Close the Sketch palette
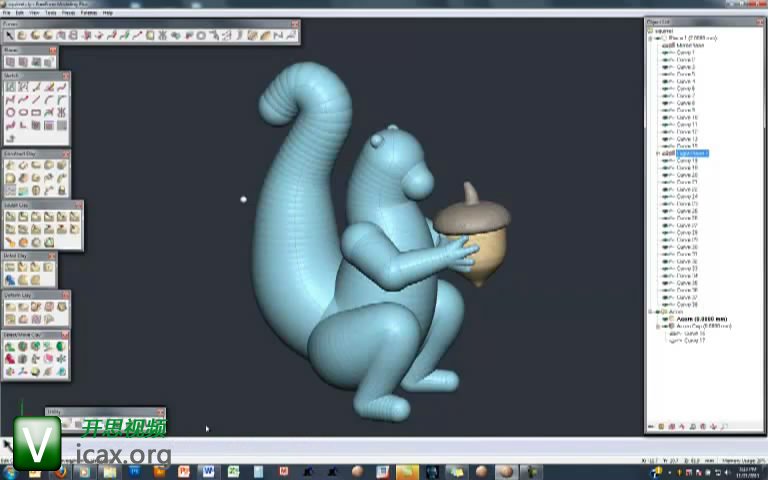Screen dimensions: 768x480 point(66,76)
